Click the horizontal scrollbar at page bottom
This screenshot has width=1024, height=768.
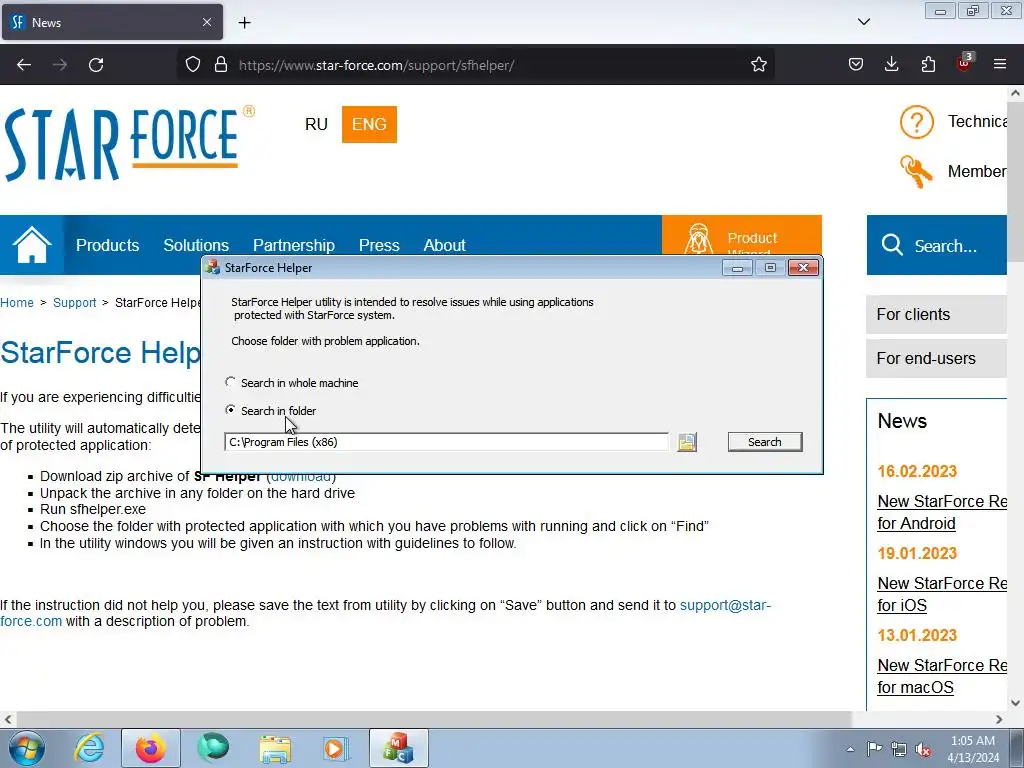click(x=433, y=719)
